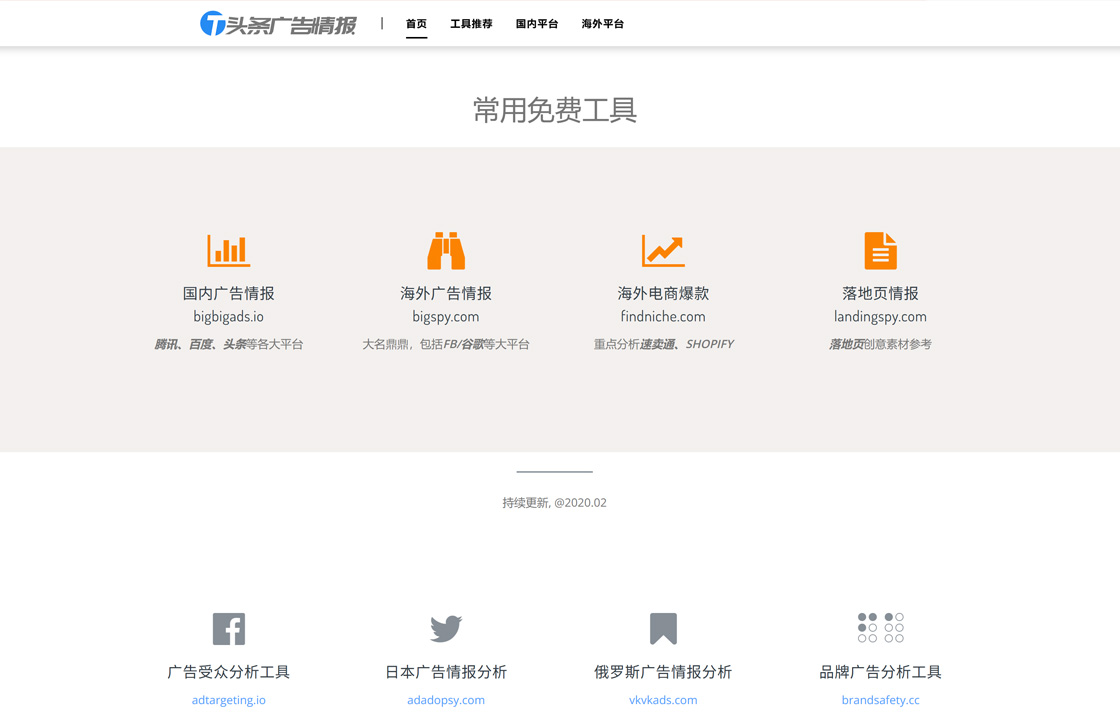Visit the bigspy.com link

coord(446,316)
